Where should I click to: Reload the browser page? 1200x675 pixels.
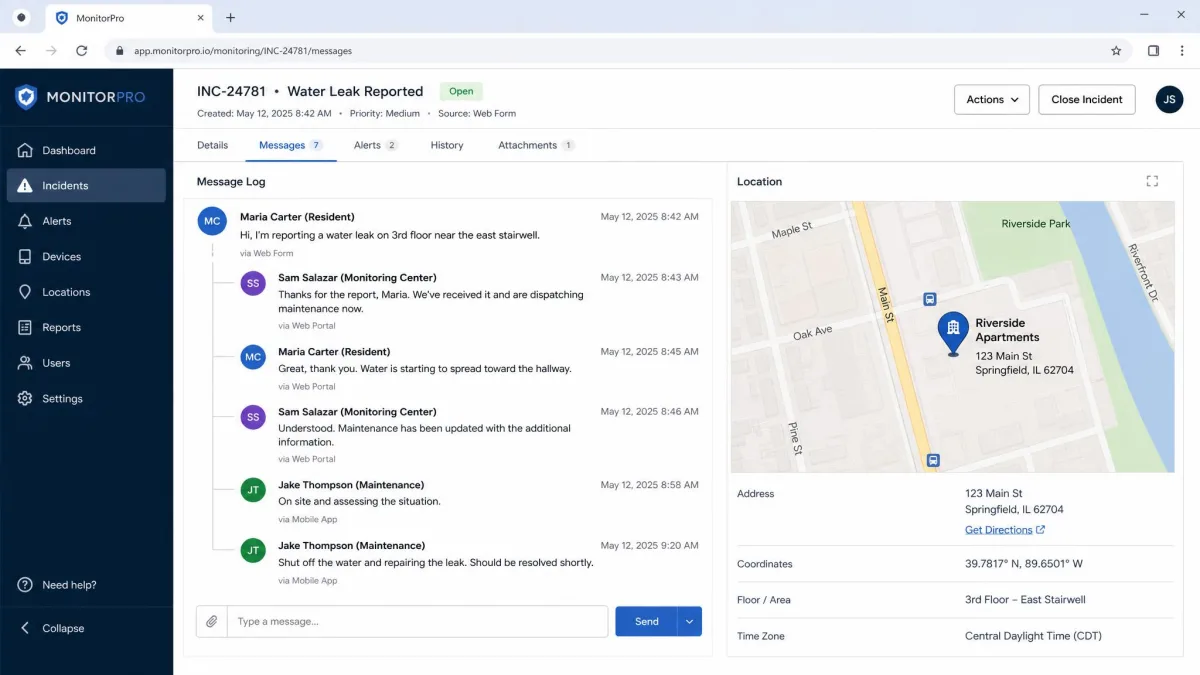(82, 50)
